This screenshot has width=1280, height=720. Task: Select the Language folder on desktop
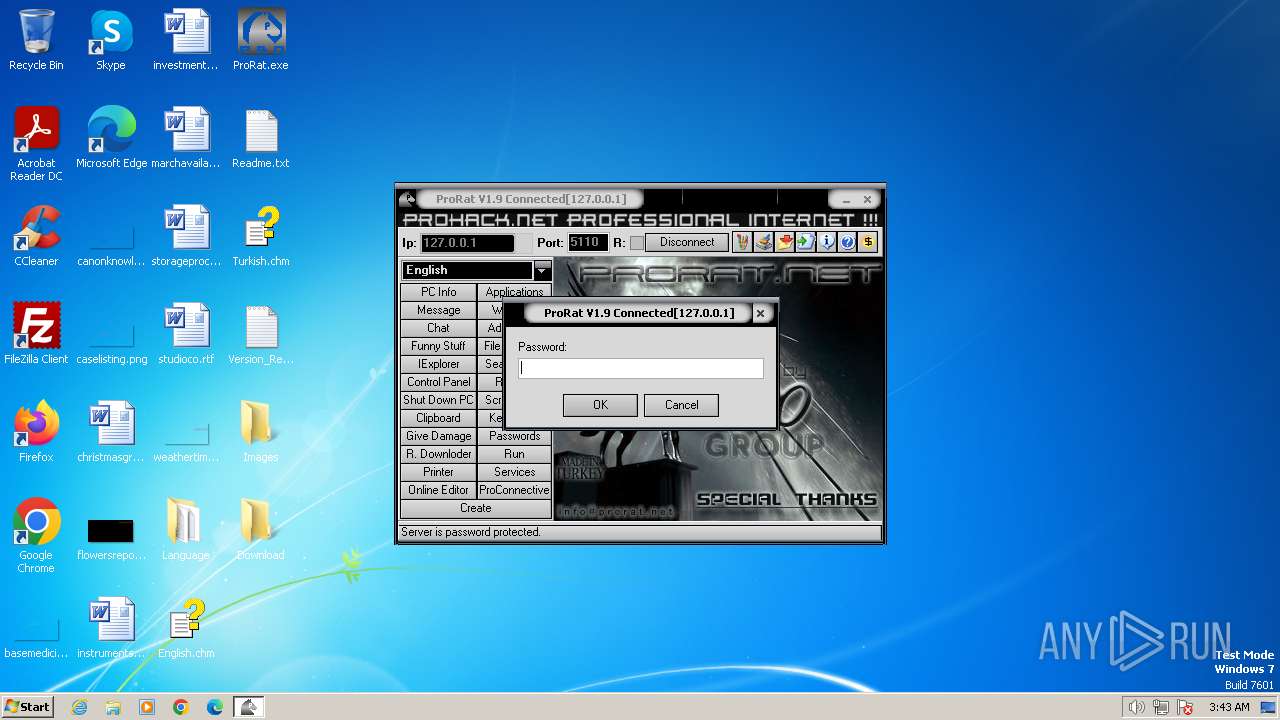[186, 530]
